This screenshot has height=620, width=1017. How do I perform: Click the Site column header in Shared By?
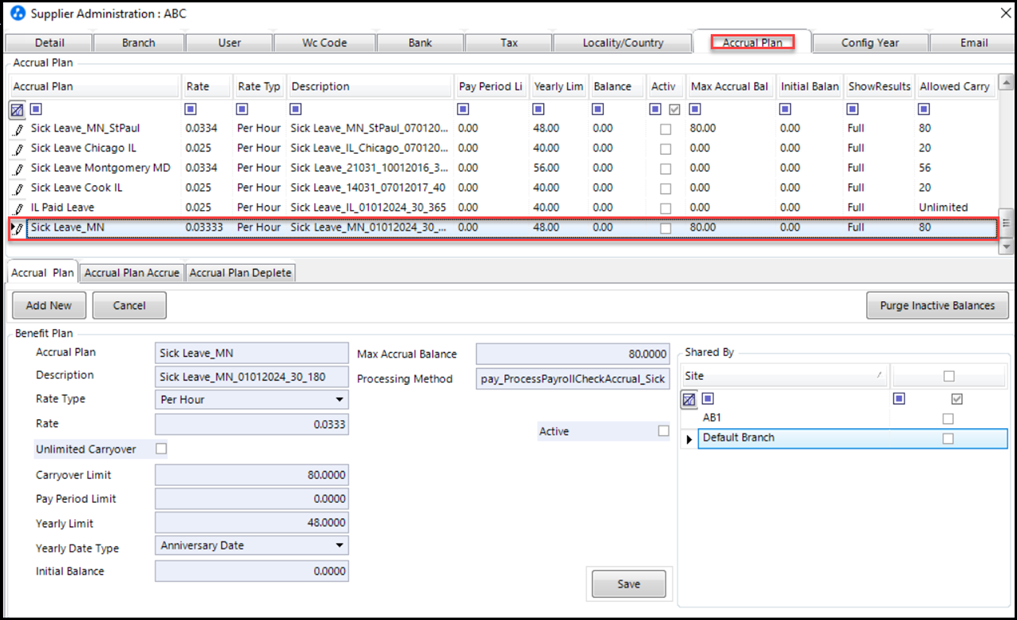click(x=784, y=376)
